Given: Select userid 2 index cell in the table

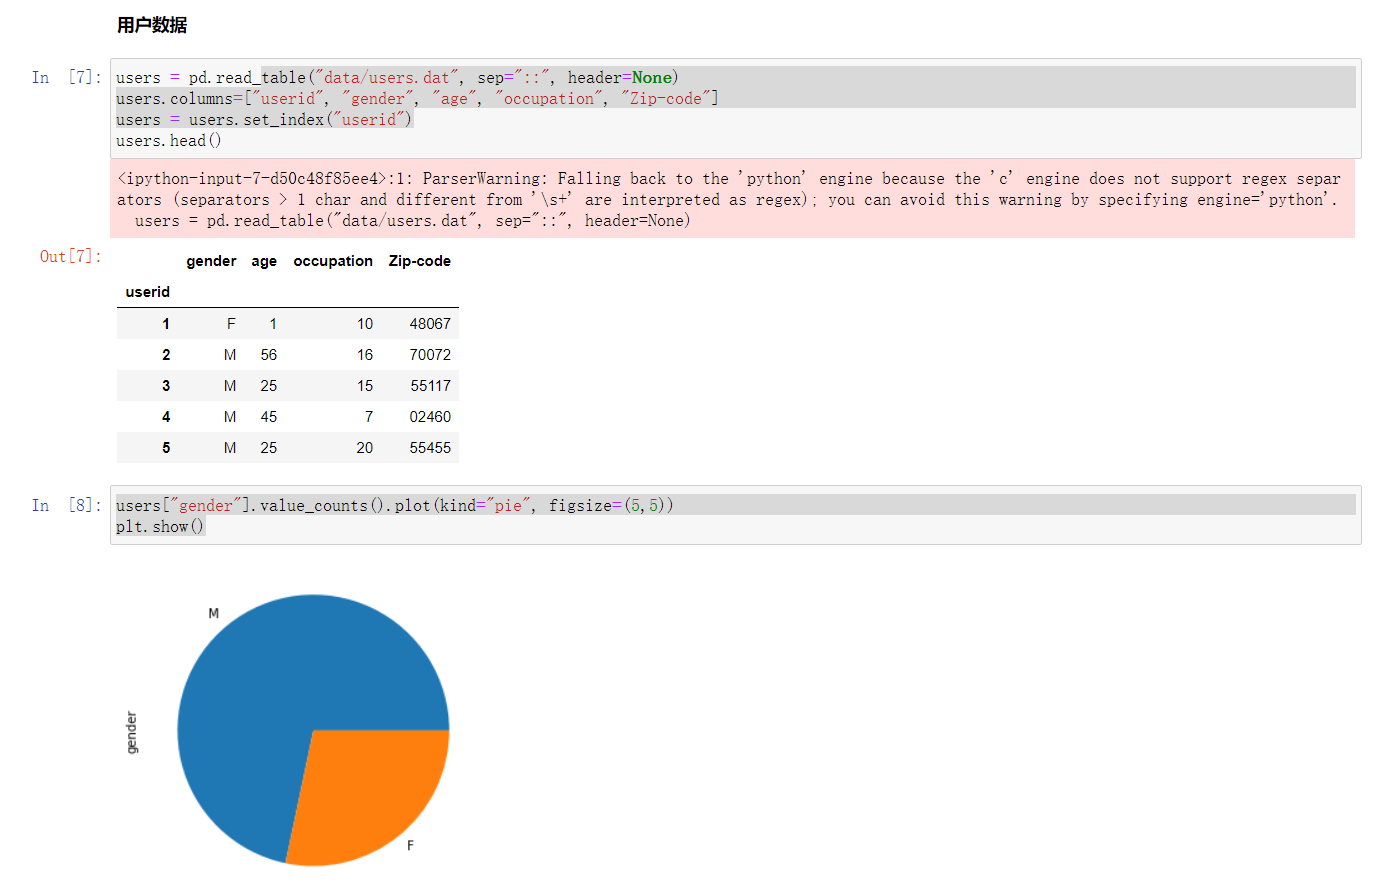Looking at the screenshot, I should (166, 355).
